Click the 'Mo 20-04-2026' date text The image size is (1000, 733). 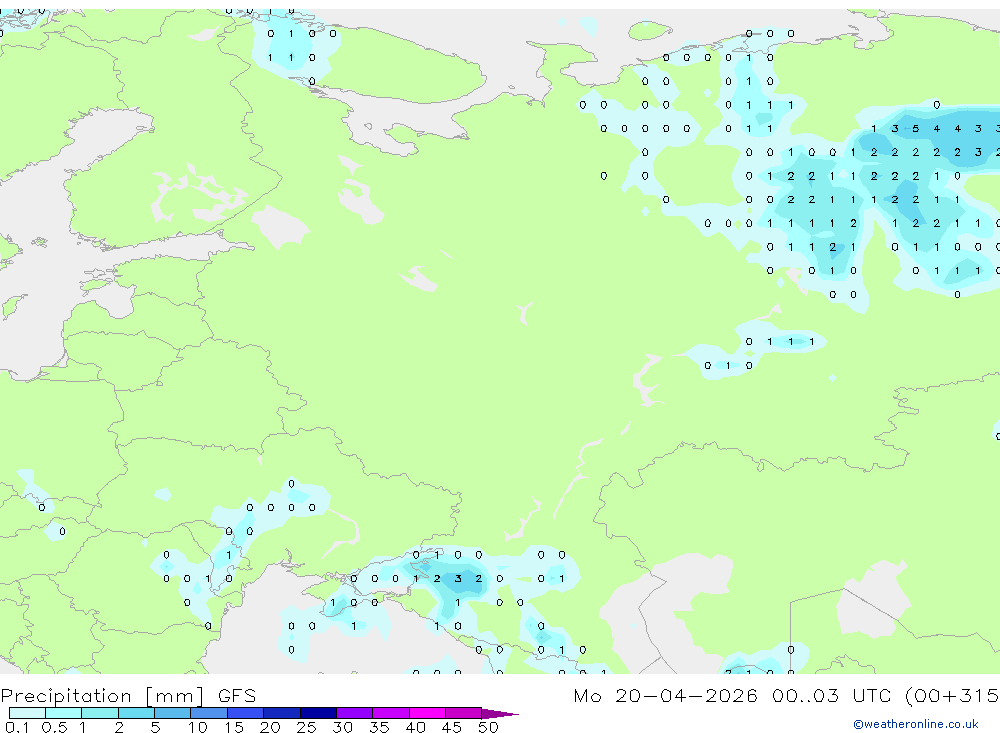665,696
